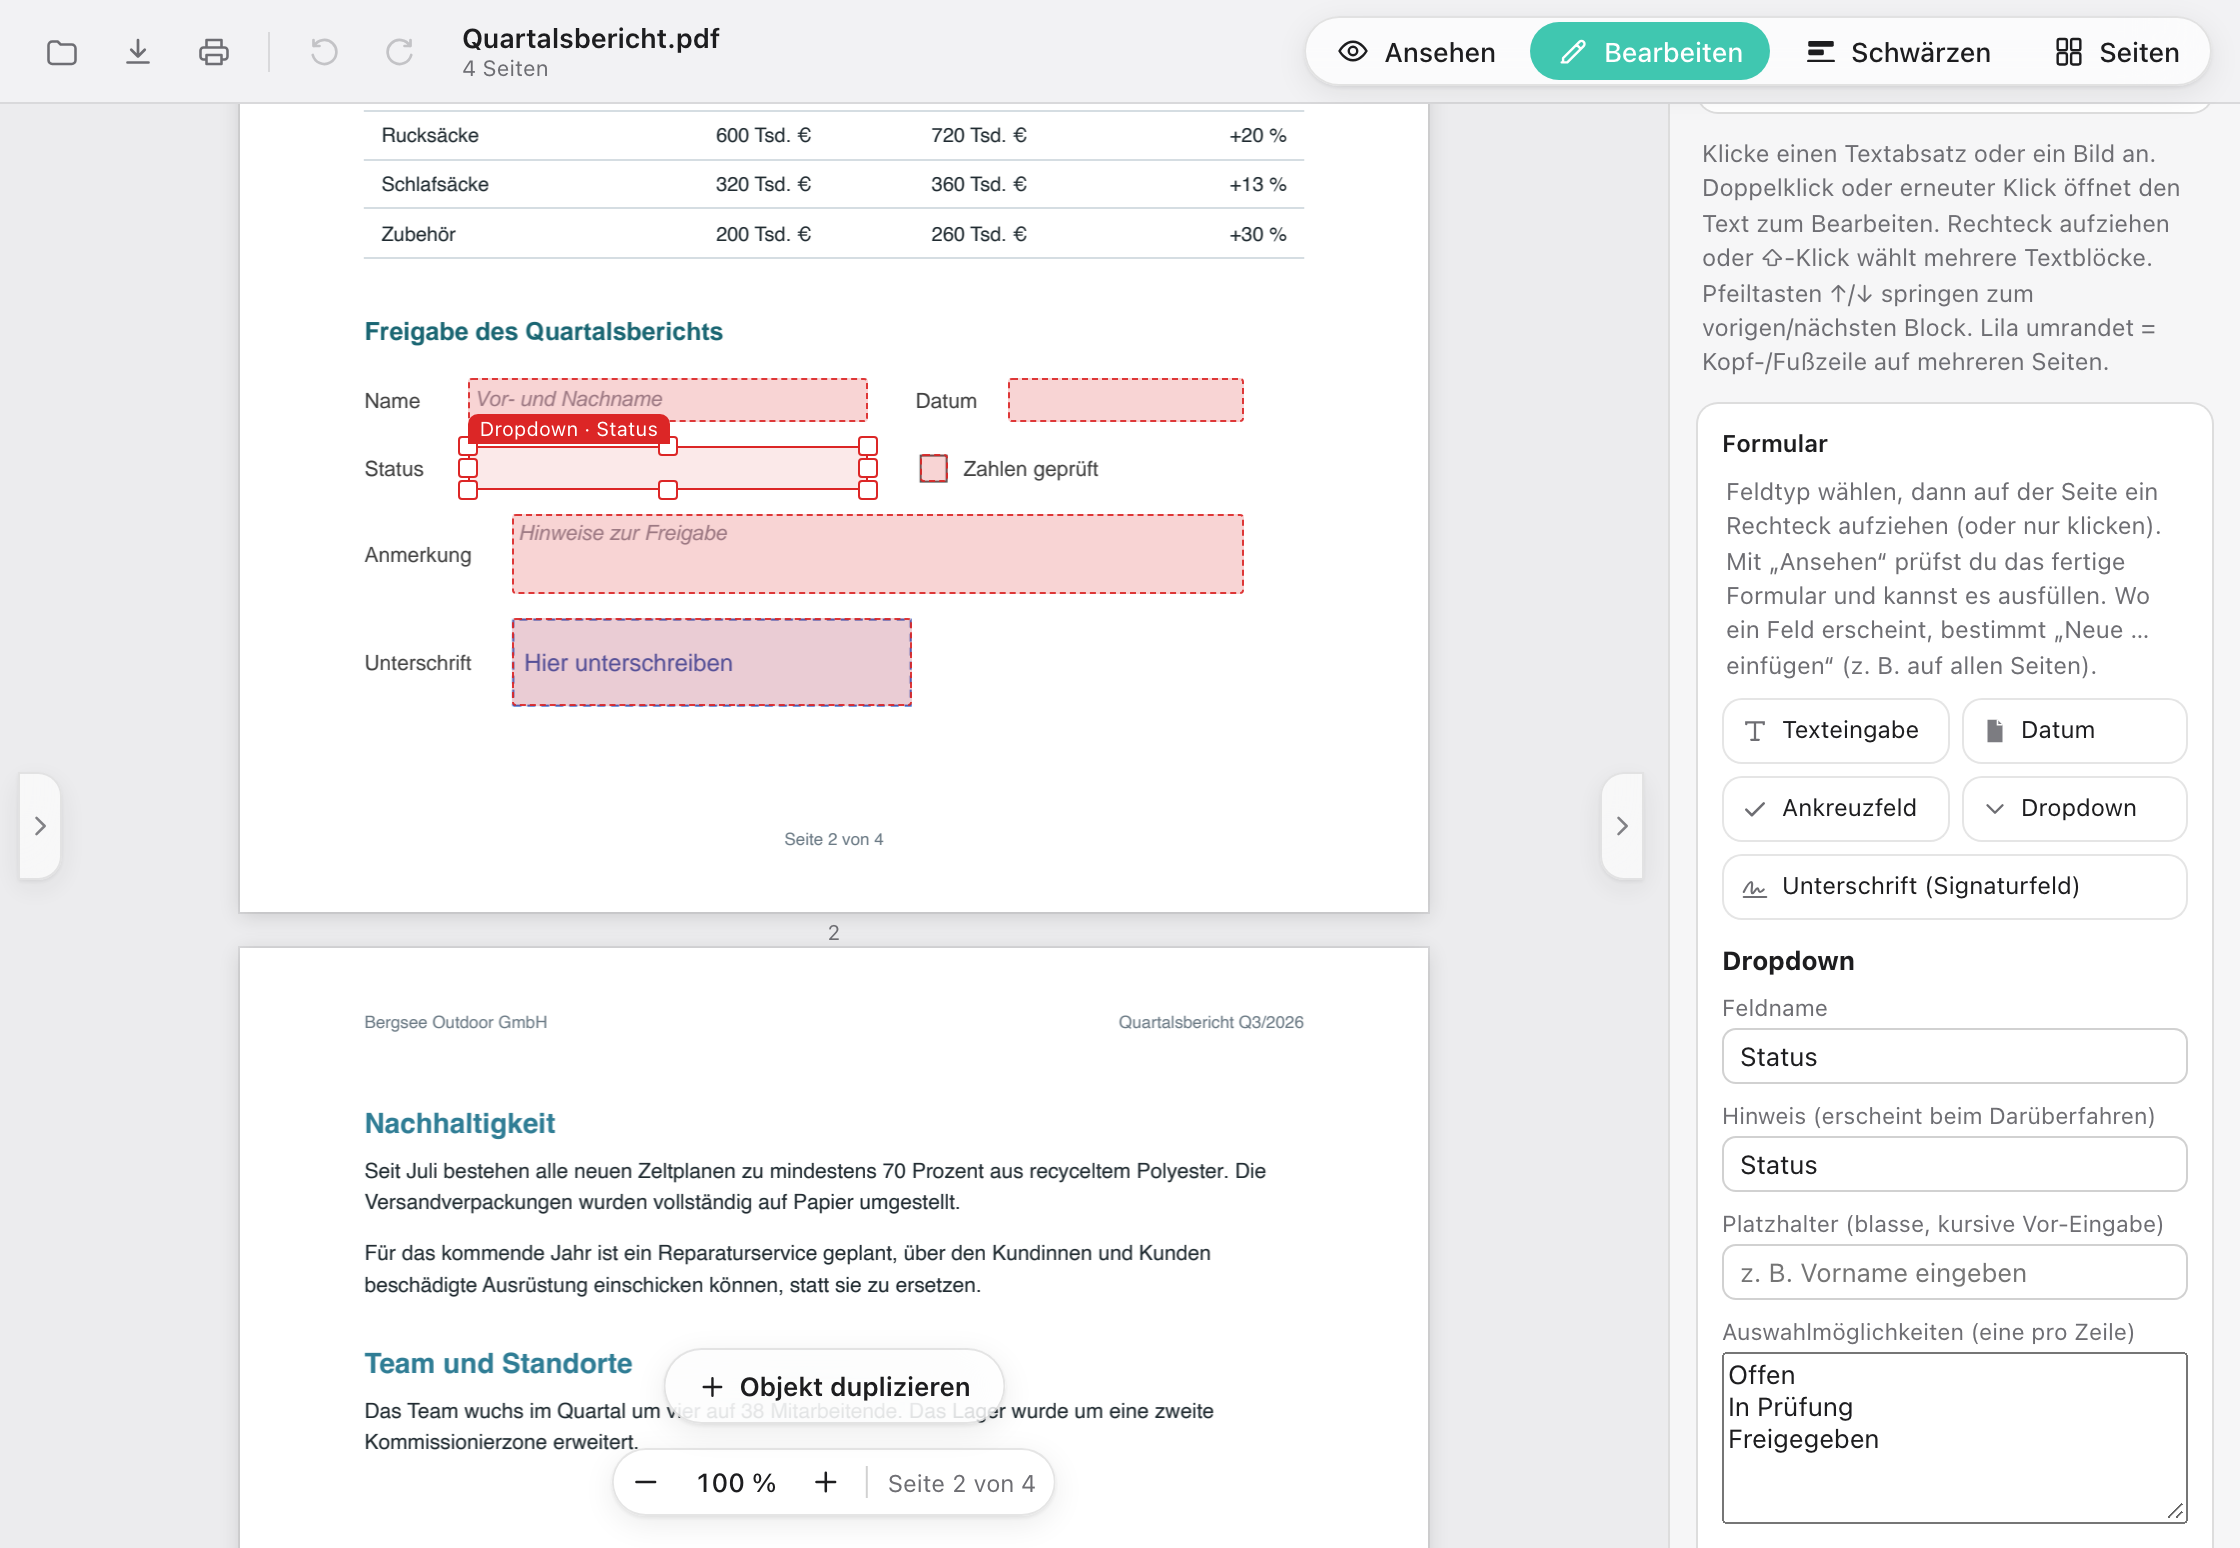Select the Datum form field on page
Image resolution: width=2240 pixels, height=1548 pixels.
(x=1126, y=400)
